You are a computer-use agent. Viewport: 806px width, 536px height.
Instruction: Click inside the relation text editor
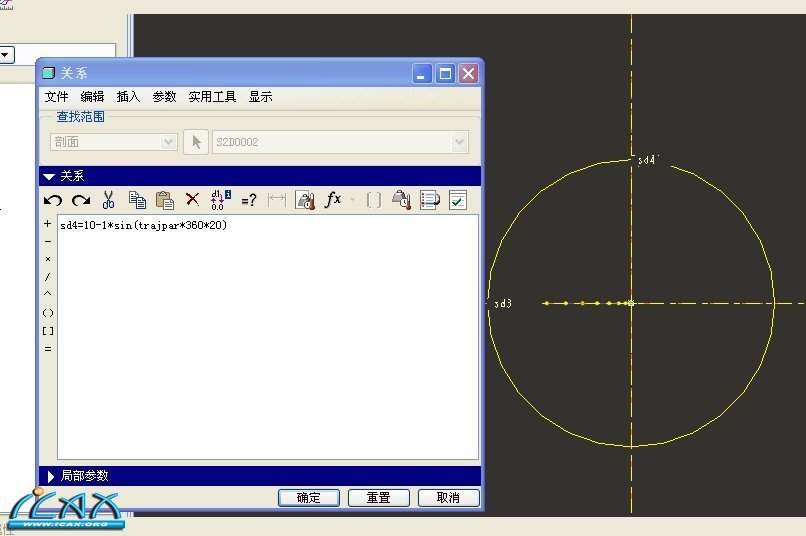pos(268,340)
